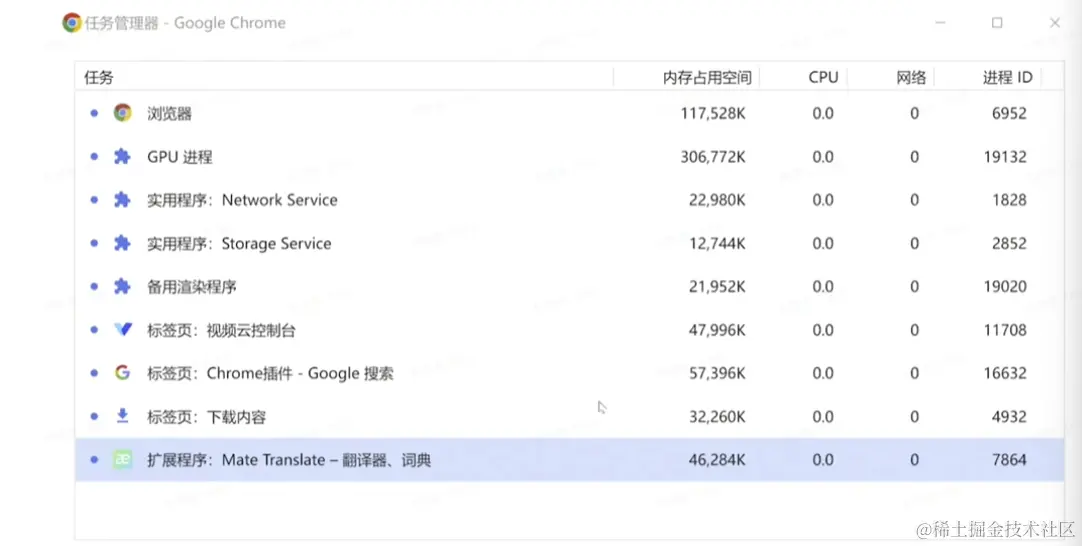Click the 网络 value in GPU 进程 row
The width and height of the screenshot is (1082, 546).
pyautogui.click(x=914, y=157)
